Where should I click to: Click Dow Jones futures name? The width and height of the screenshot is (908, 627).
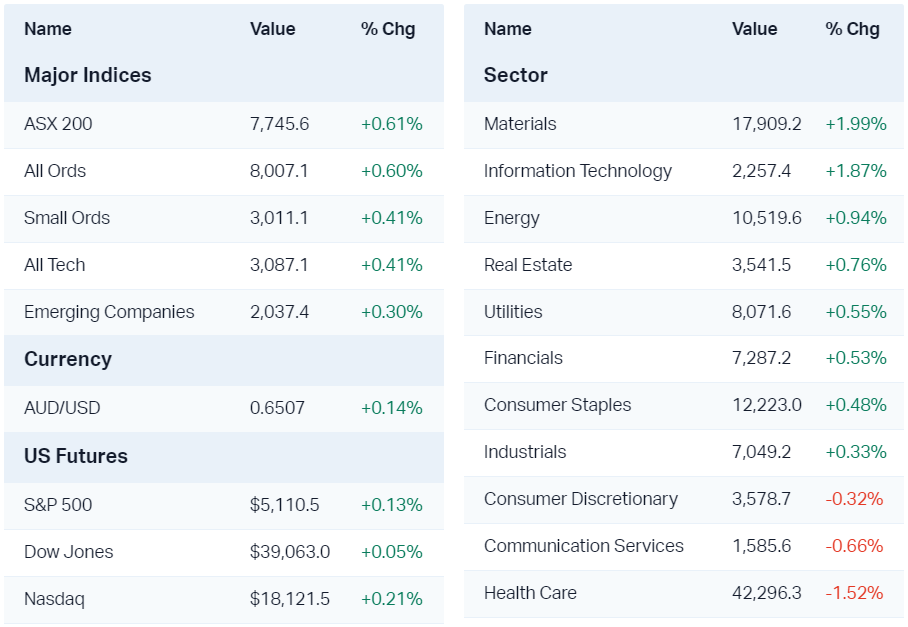(69, 552)
